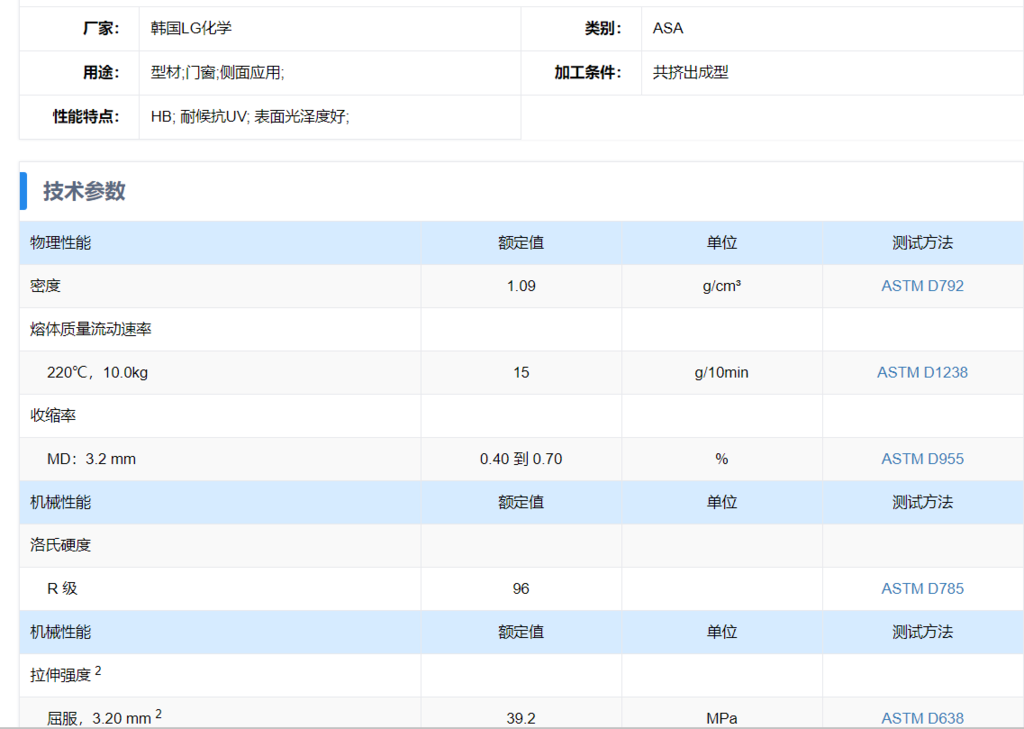Click the 洛氏硬度 row label
This screenshot has width=1024, height=729.
(x=60, y=546)
